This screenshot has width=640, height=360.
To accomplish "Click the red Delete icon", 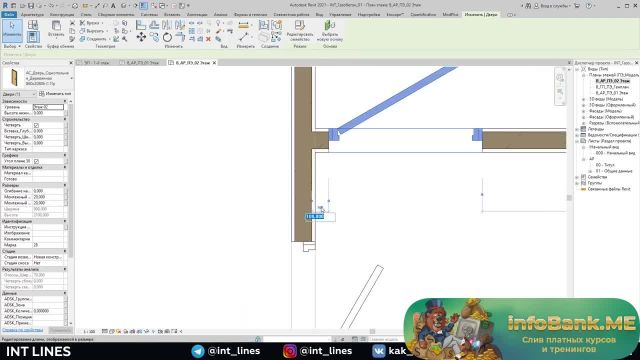I will point(208,39).
